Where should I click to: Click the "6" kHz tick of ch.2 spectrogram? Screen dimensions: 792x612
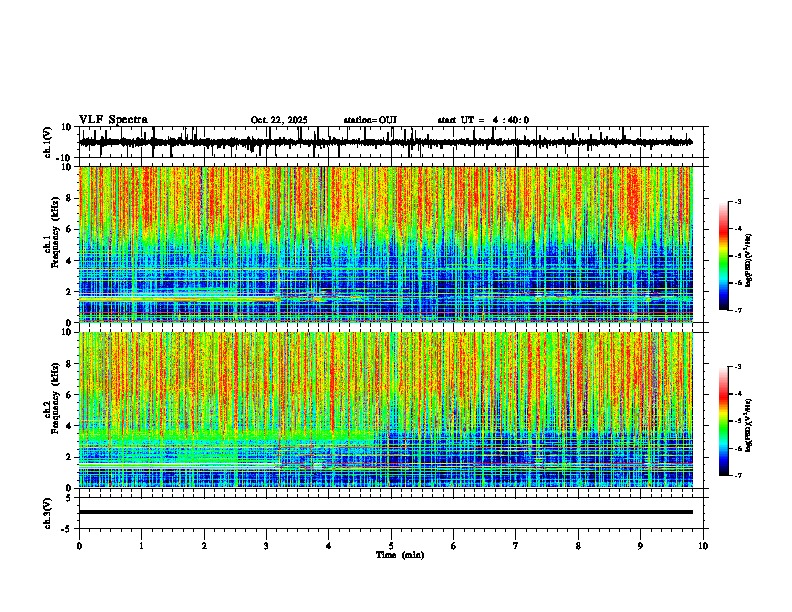[70, 395]
